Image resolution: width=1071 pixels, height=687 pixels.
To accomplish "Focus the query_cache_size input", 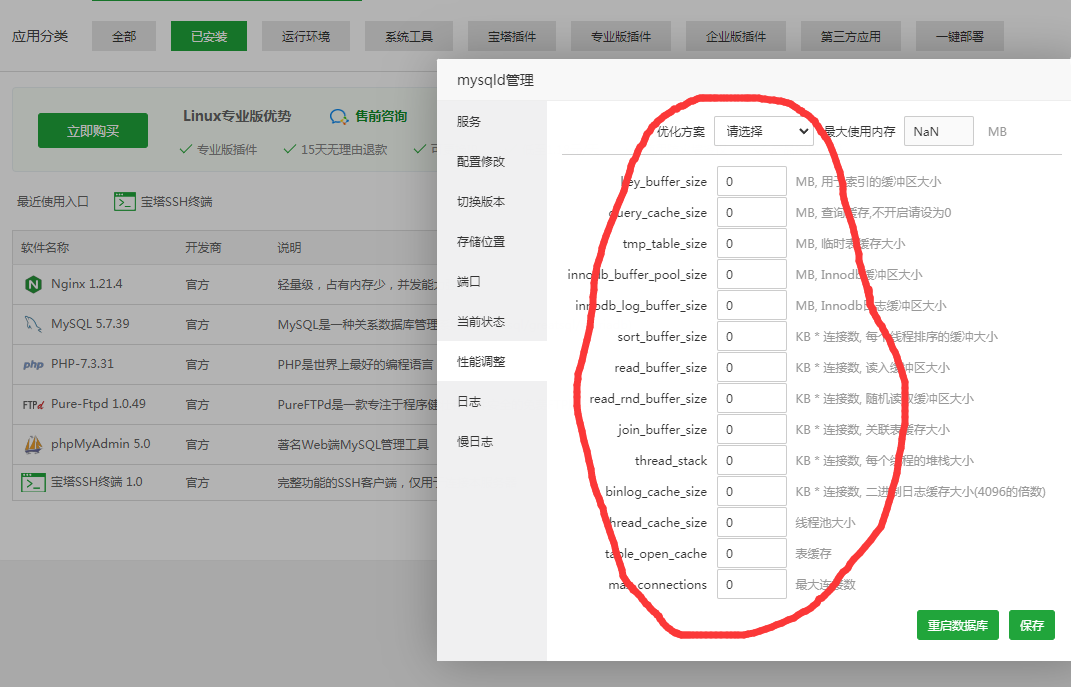I will point(751,212).
